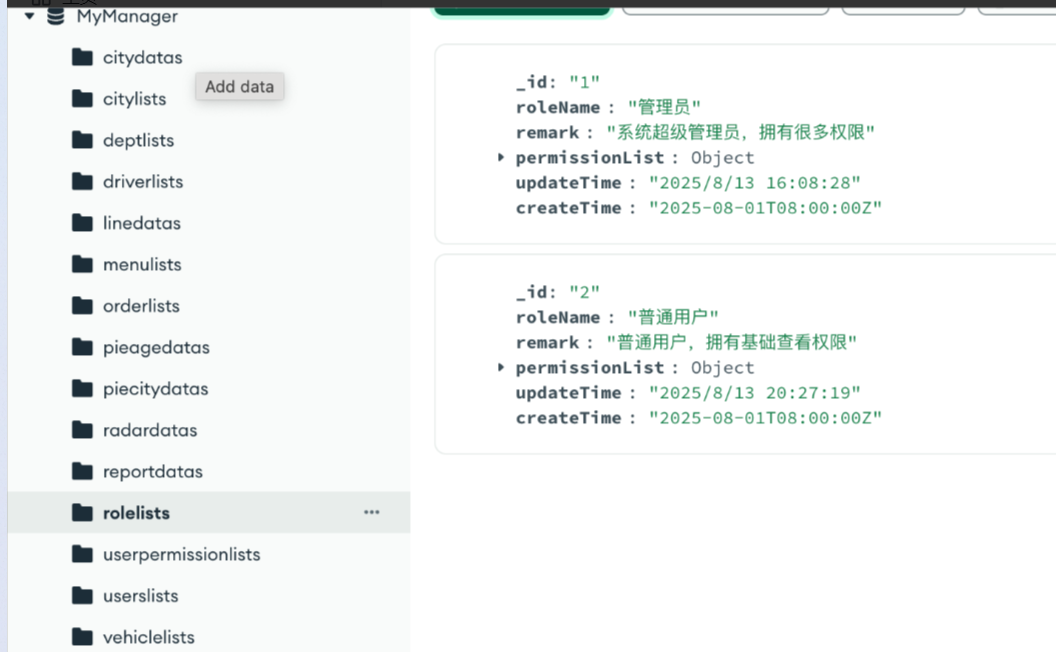Click createTime value in the 管理员 document

tap(765, 208)
